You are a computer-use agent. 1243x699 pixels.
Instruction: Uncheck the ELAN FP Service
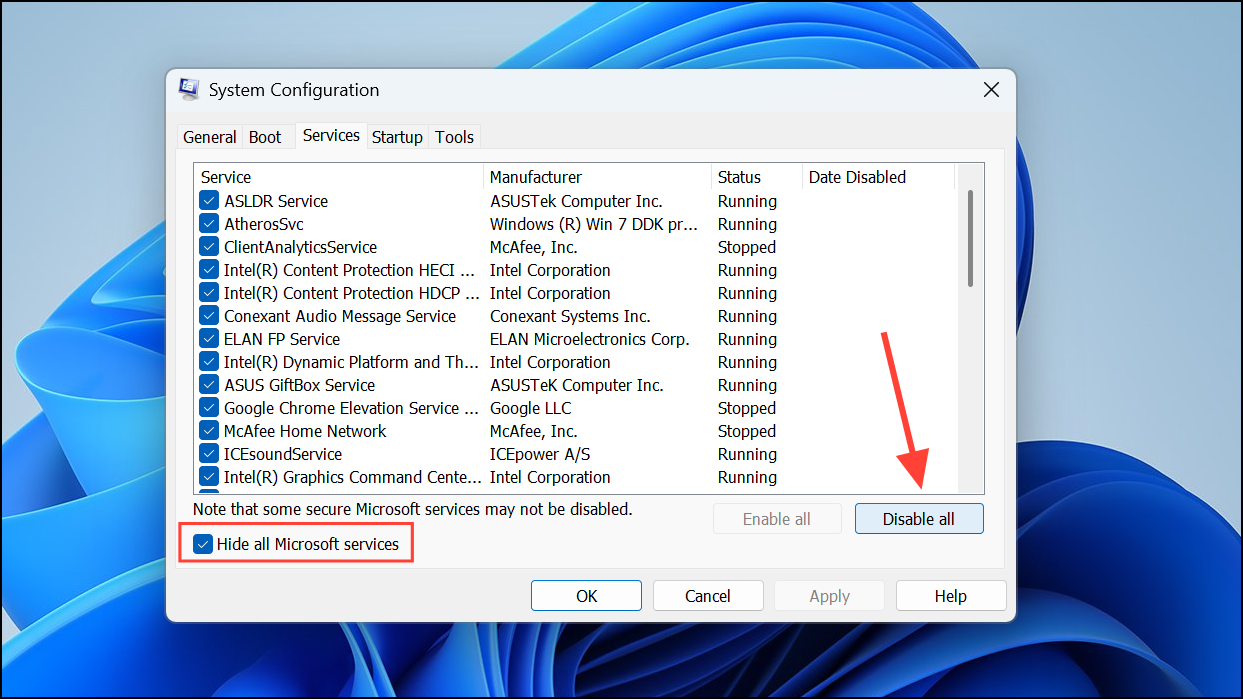209,338
